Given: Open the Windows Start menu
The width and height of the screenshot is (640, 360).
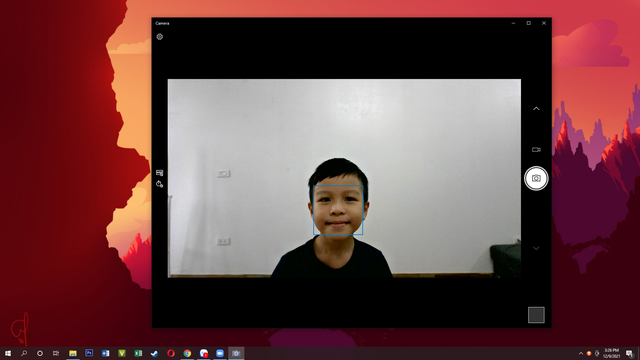Looking at the screenshot, I should coord(8,353).
